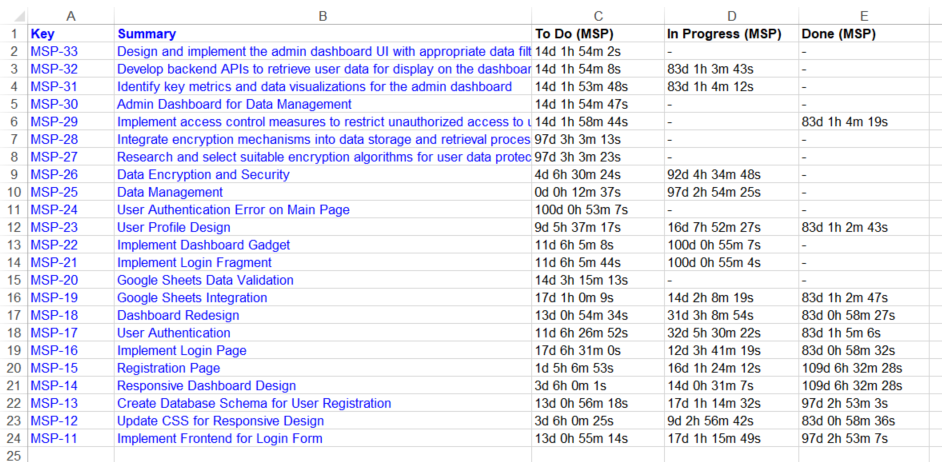Open the MSP-27 issue link
This screenshot has height=462, width=942.
click(54, 157)
